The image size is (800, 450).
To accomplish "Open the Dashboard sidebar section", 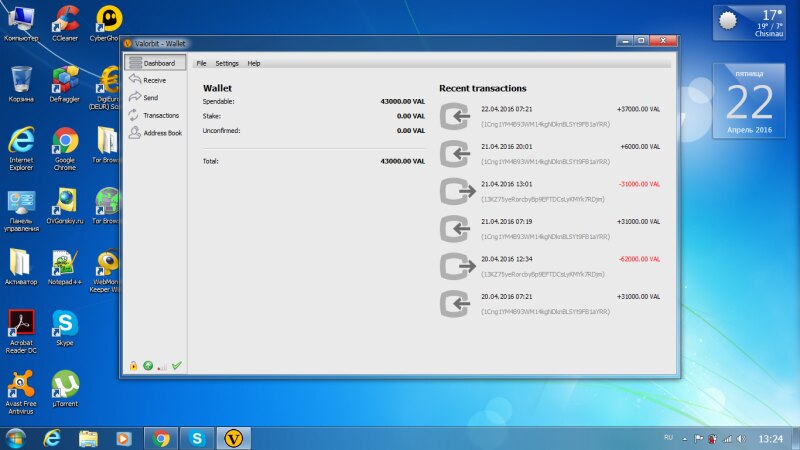I will click(x=156, y=63).
